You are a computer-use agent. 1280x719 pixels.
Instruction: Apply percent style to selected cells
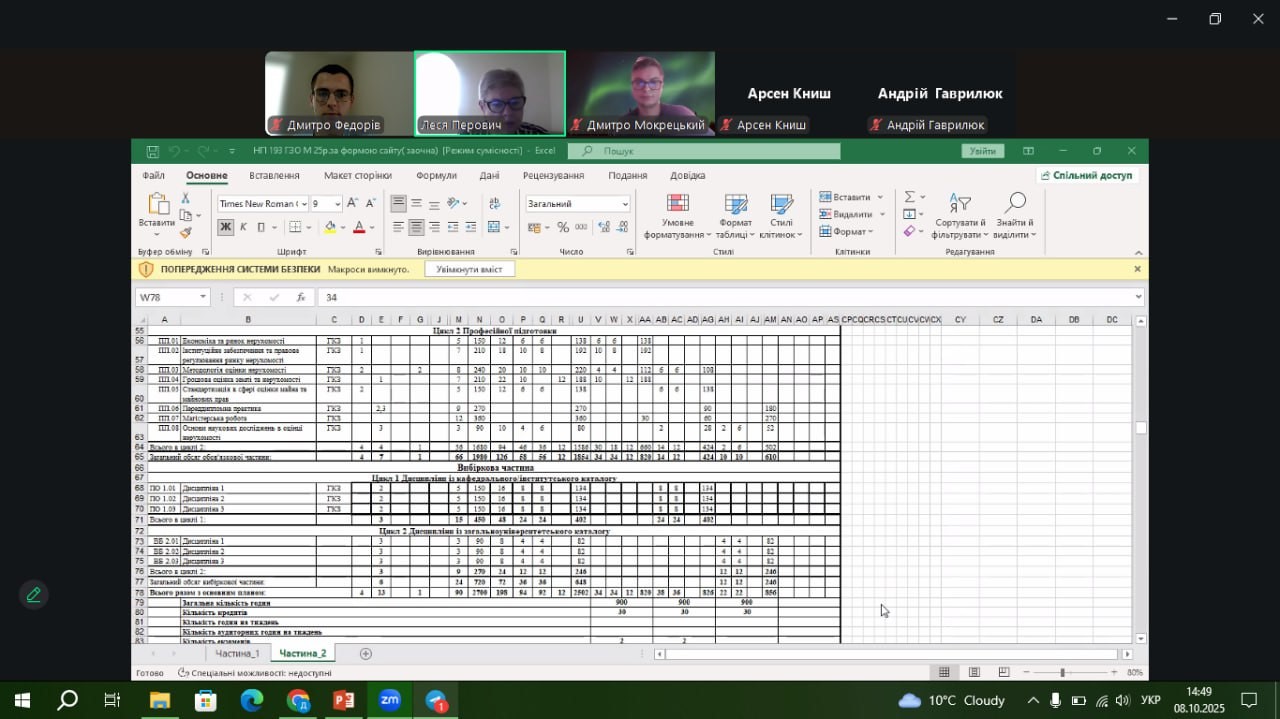[563, 227]
